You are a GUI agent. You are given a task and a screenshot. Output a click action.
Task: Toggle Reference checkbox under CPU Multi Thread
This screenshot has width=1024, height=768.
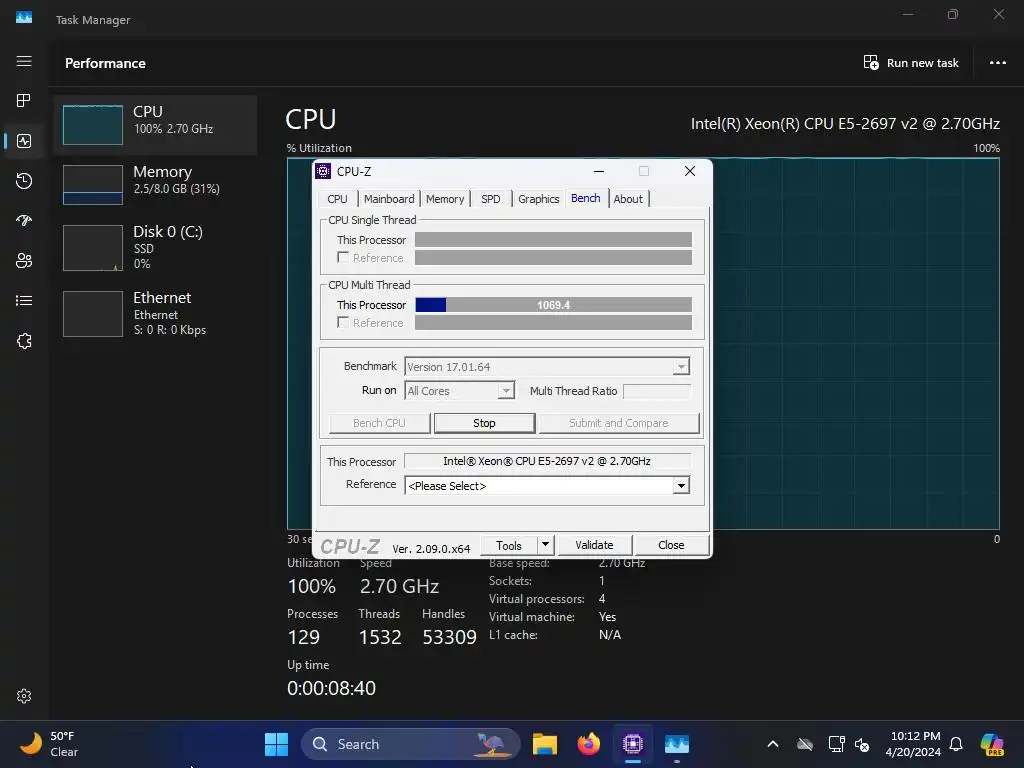[x=343, y=322]
